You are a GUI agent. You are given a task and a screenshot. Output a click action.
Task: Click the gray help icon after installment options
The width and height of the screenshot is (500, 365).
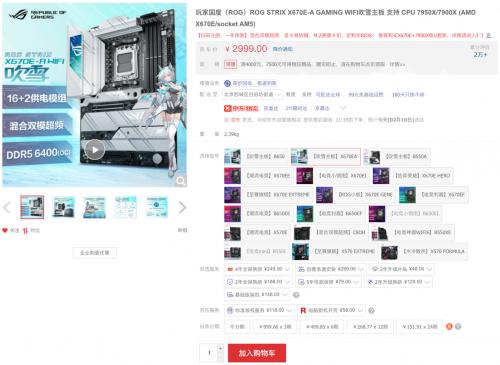[458, 326]
